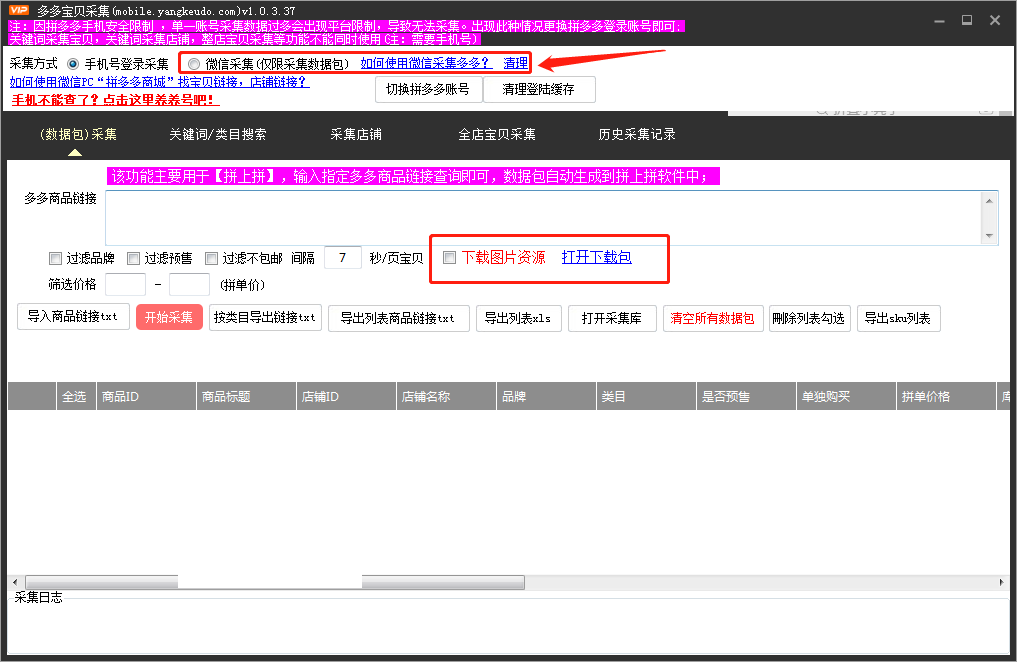Click the minimum 筛选价格 field
The height and width of the screenshot is (662, 1017).
click(x=125, y=285)
